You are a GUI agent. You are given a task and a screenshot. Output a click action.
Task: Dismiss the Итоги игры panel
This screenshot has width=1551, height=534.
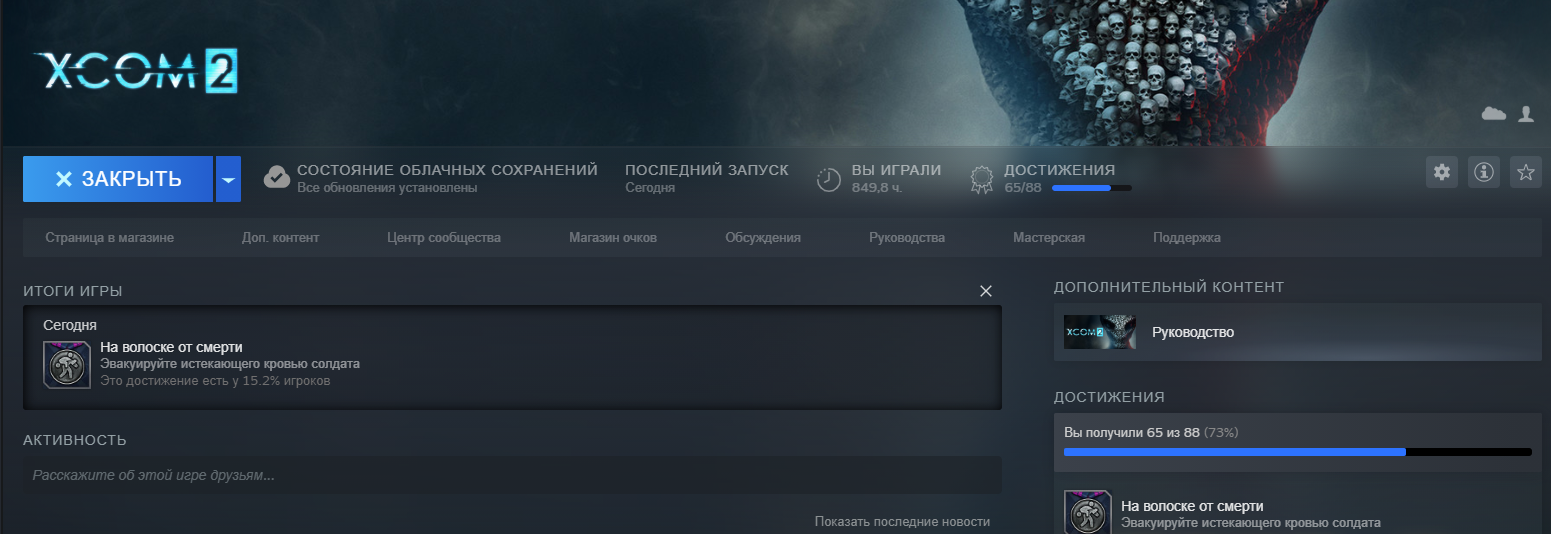(985, 291)
